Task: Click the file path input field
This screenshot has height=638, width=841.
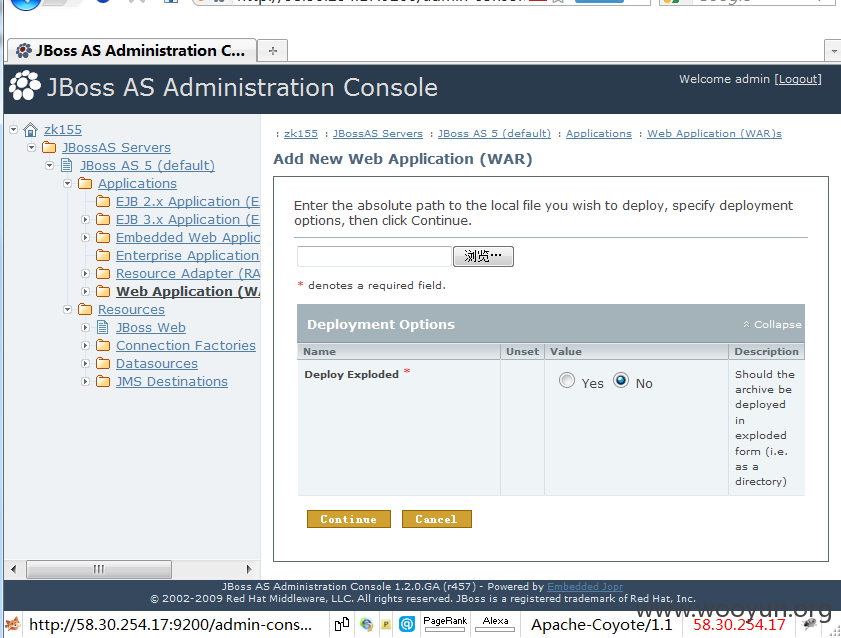Action: (374, 256)
